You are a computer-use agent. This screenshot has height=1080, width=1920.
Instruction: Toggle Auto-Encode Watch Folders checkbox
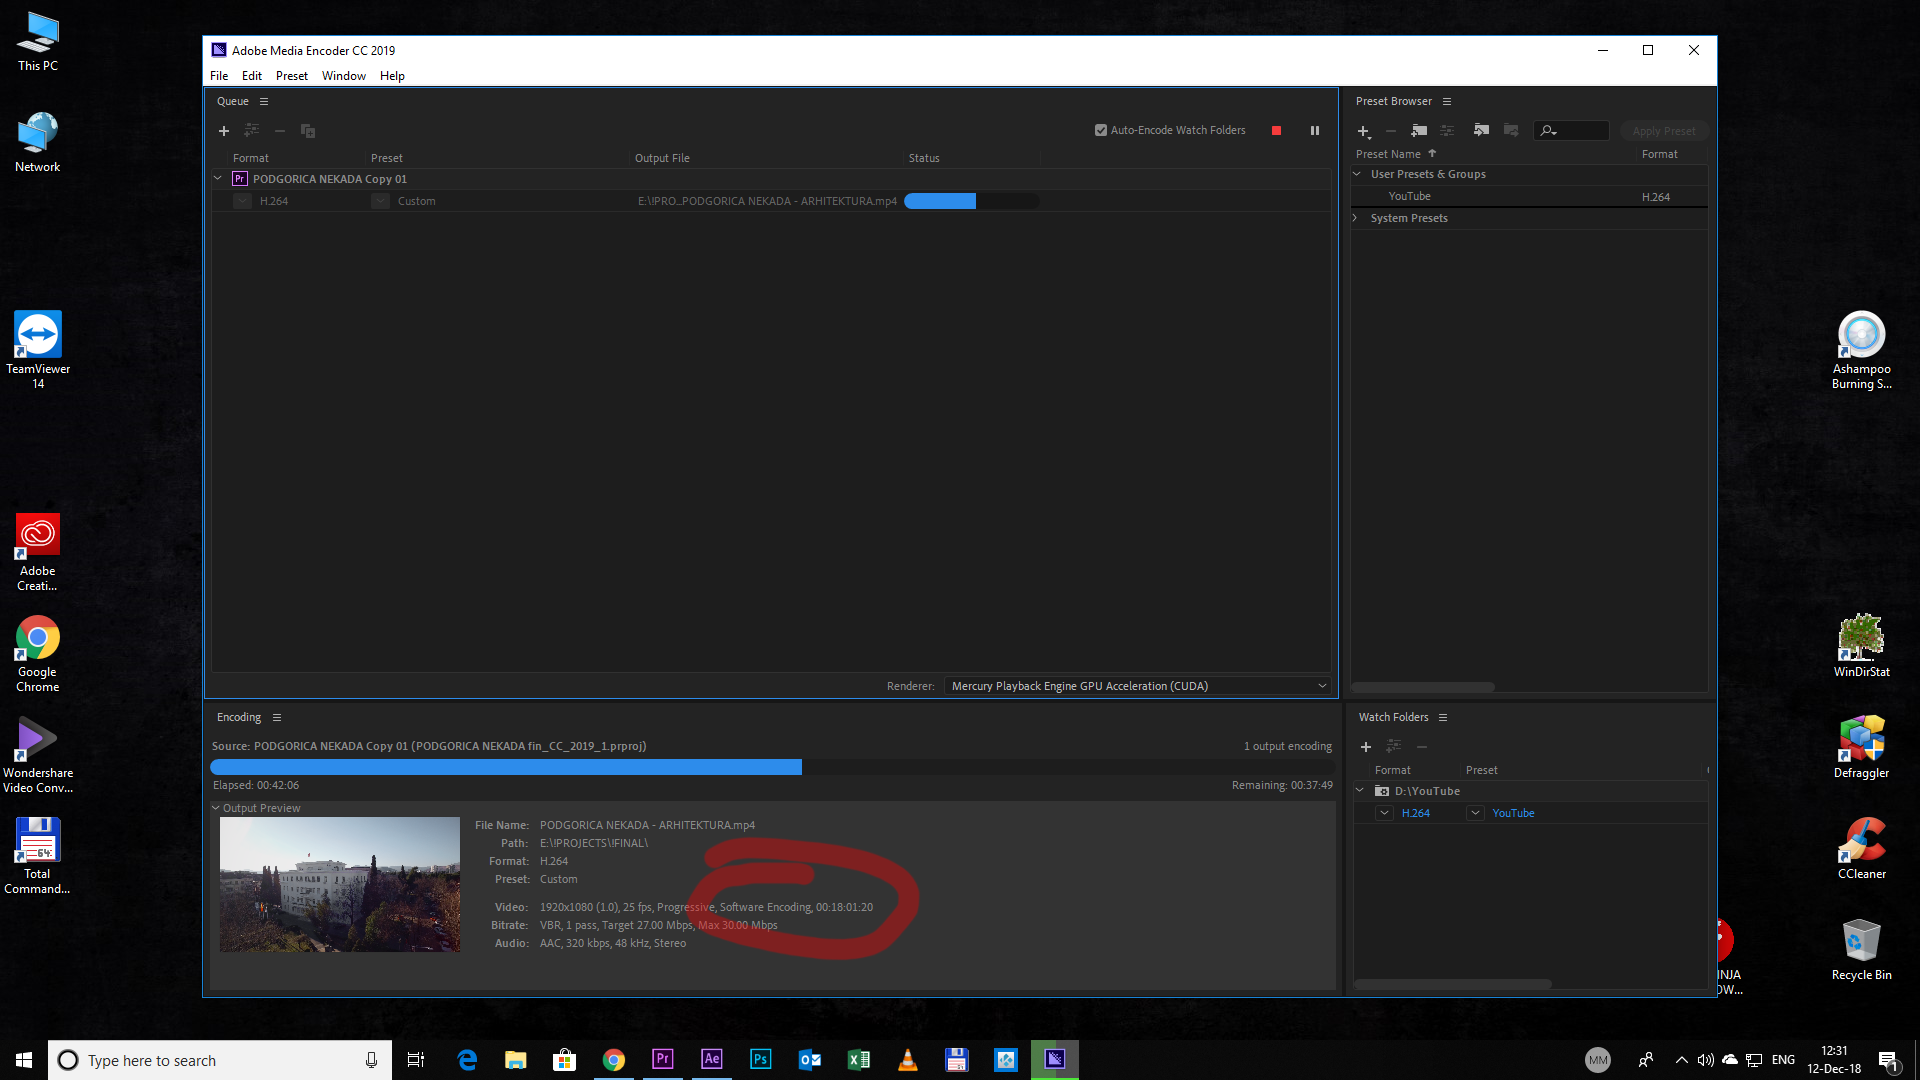pos(1101,131)
